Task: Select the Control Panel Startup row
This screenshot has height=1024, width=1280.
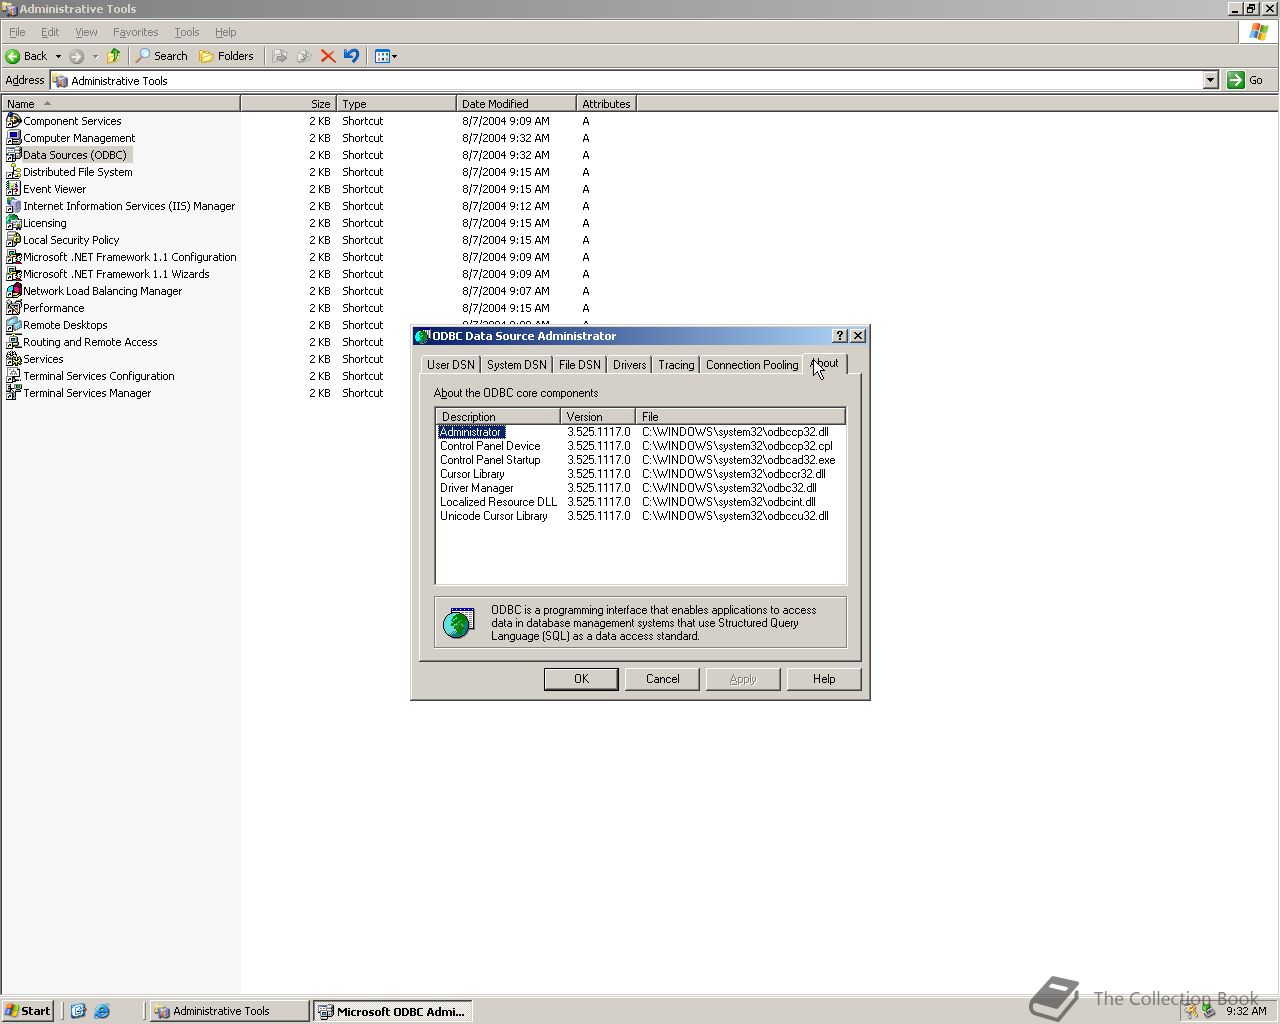Action: (x=640, y=460)
